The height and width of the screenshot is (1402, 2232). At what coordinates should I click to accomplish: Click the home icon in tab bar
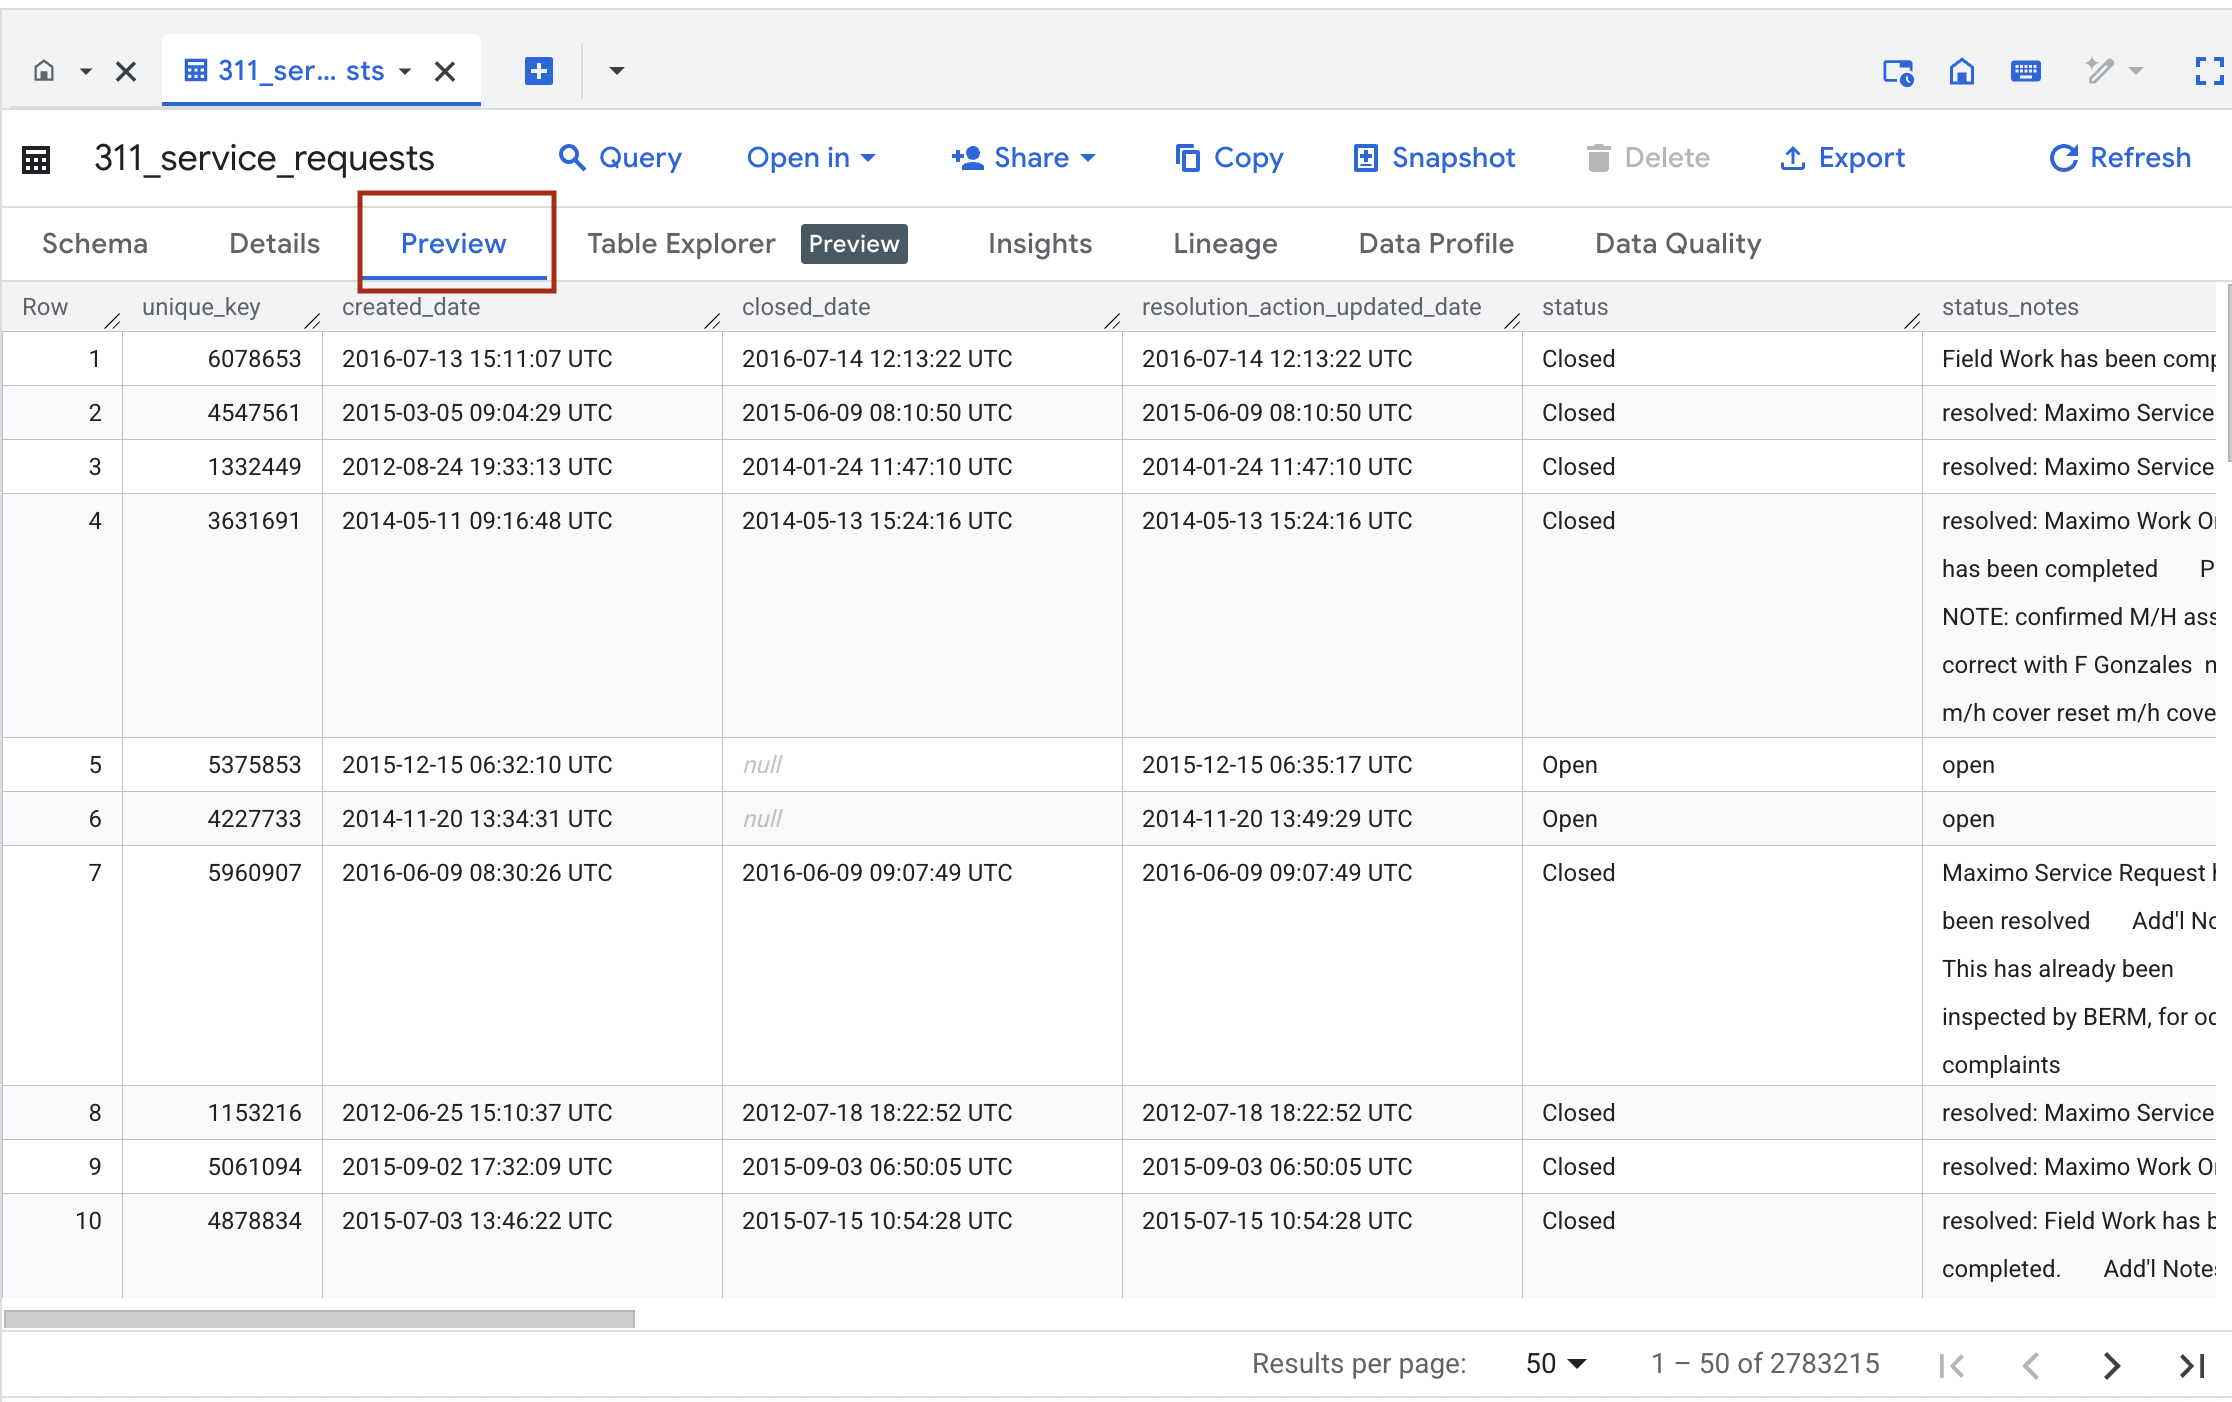(x=44, y=71)
